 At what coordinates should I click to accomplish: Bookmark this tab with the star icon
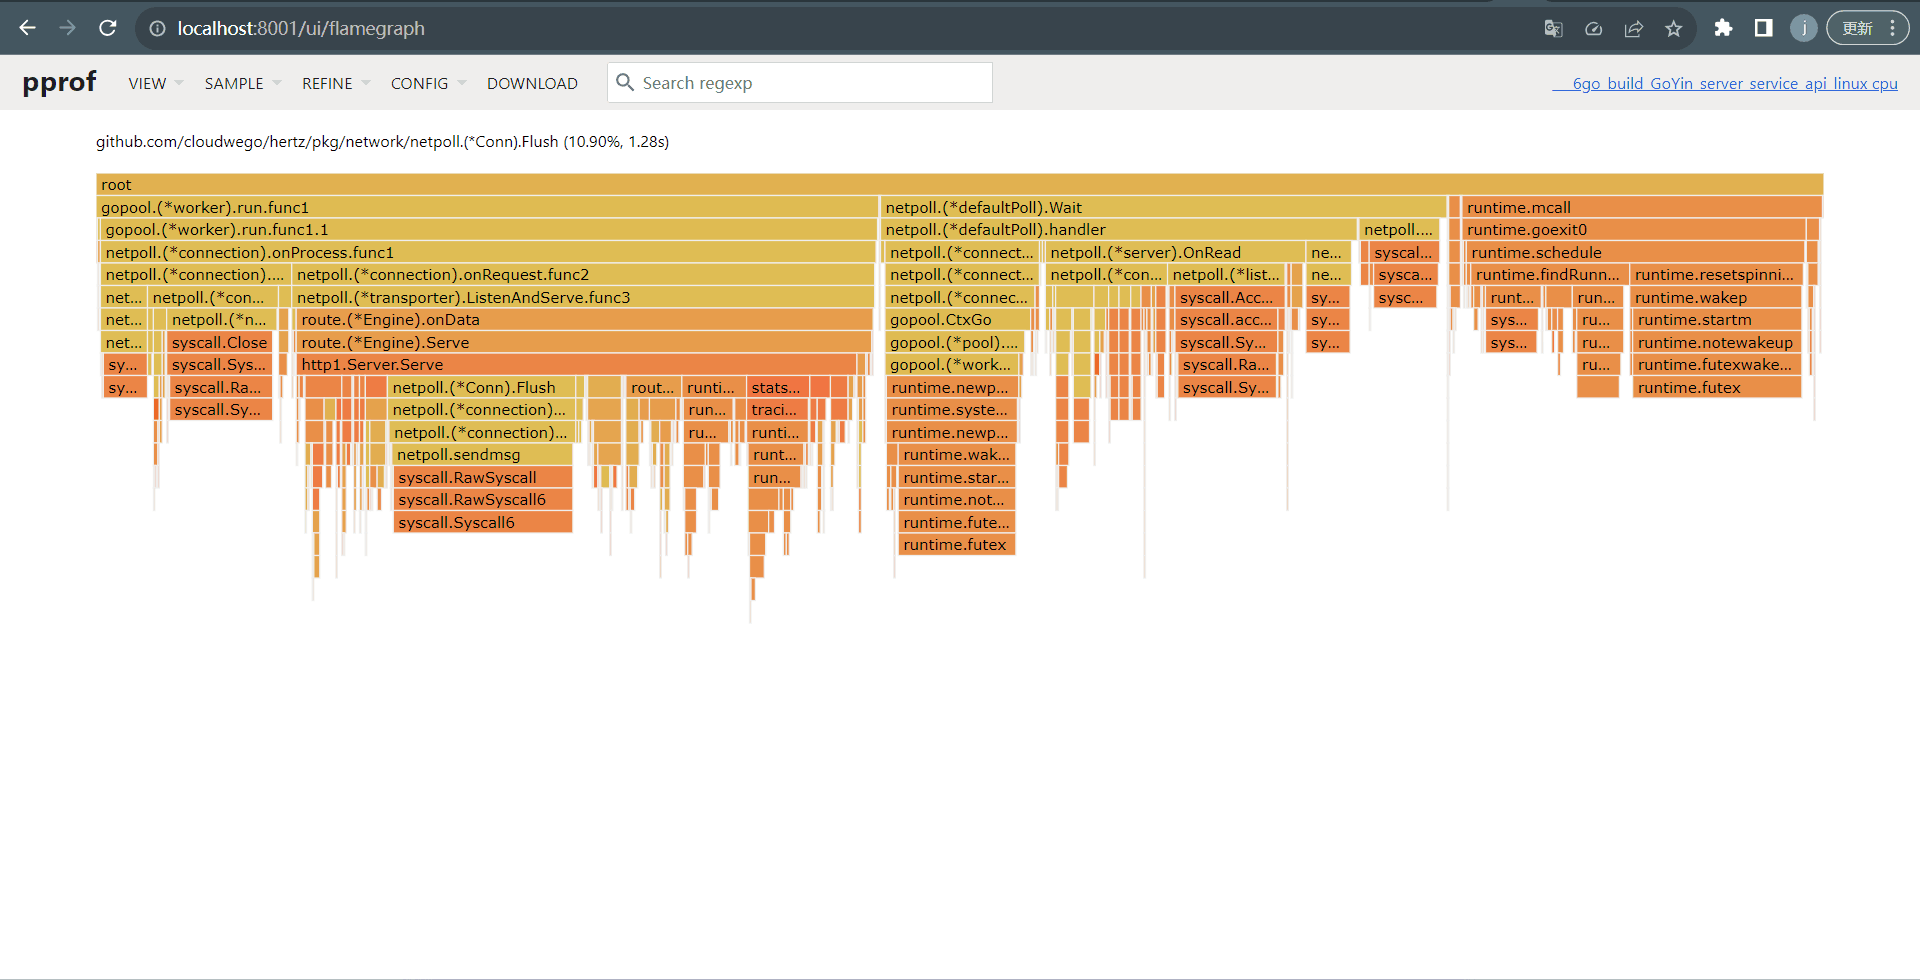tap(1673, 28)
